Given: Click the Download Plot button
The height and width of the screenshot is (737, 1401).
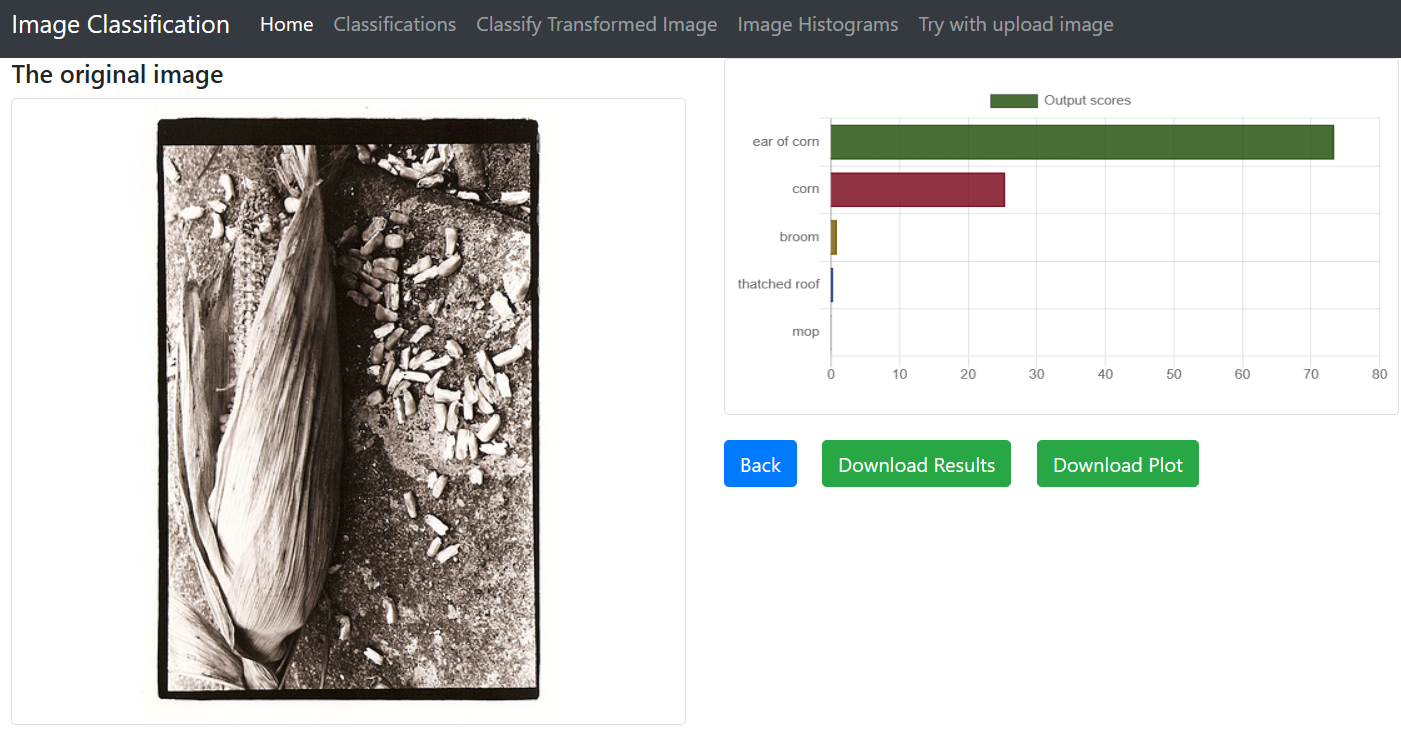Looking at the screenshot, I should pos(1117,464).
